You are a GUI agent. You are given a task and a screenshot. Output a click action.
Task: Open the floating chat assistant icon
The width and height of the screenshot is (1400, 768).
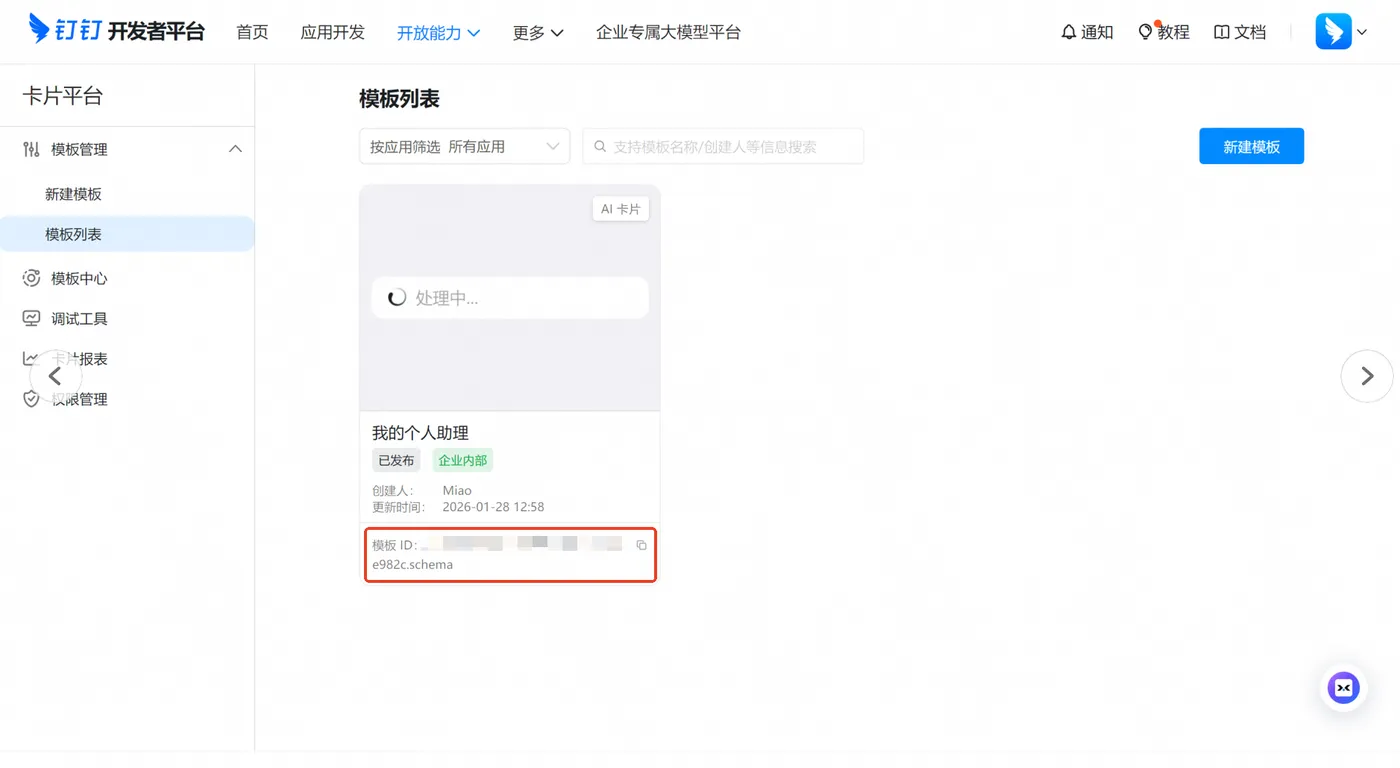coord(1343,687)
